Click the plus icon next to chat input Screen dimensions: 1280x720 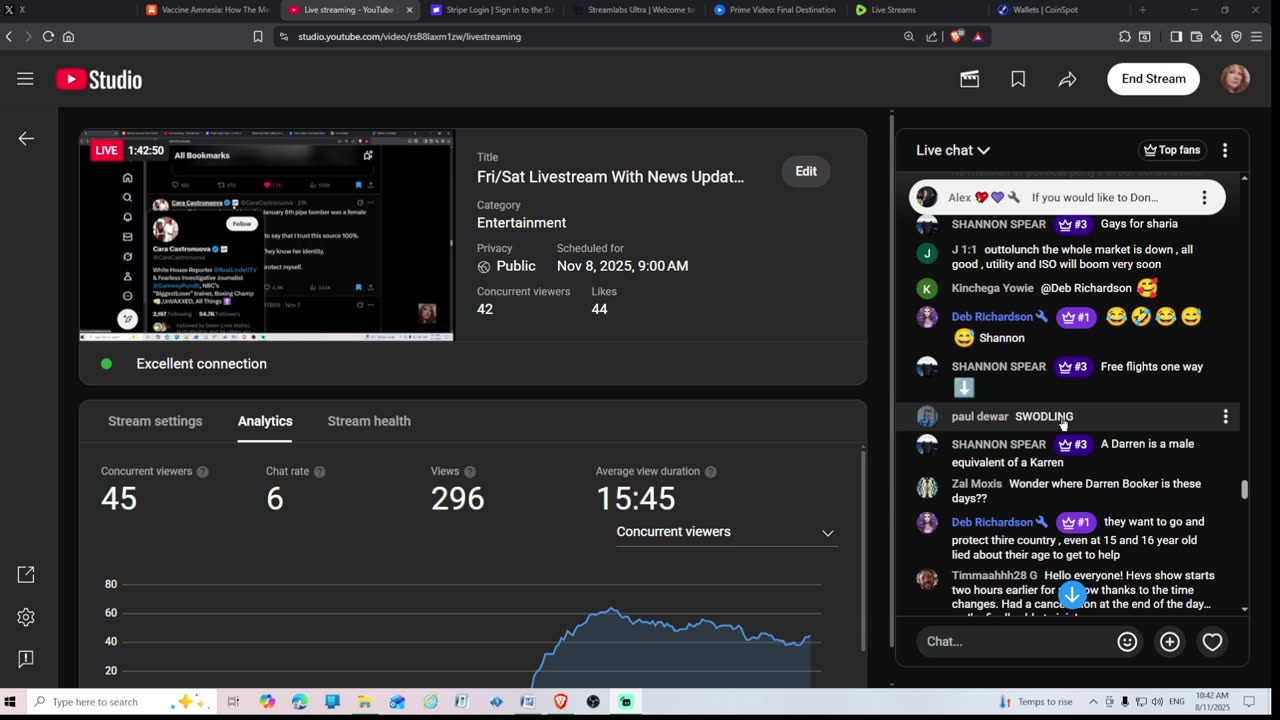(1170, 642)
